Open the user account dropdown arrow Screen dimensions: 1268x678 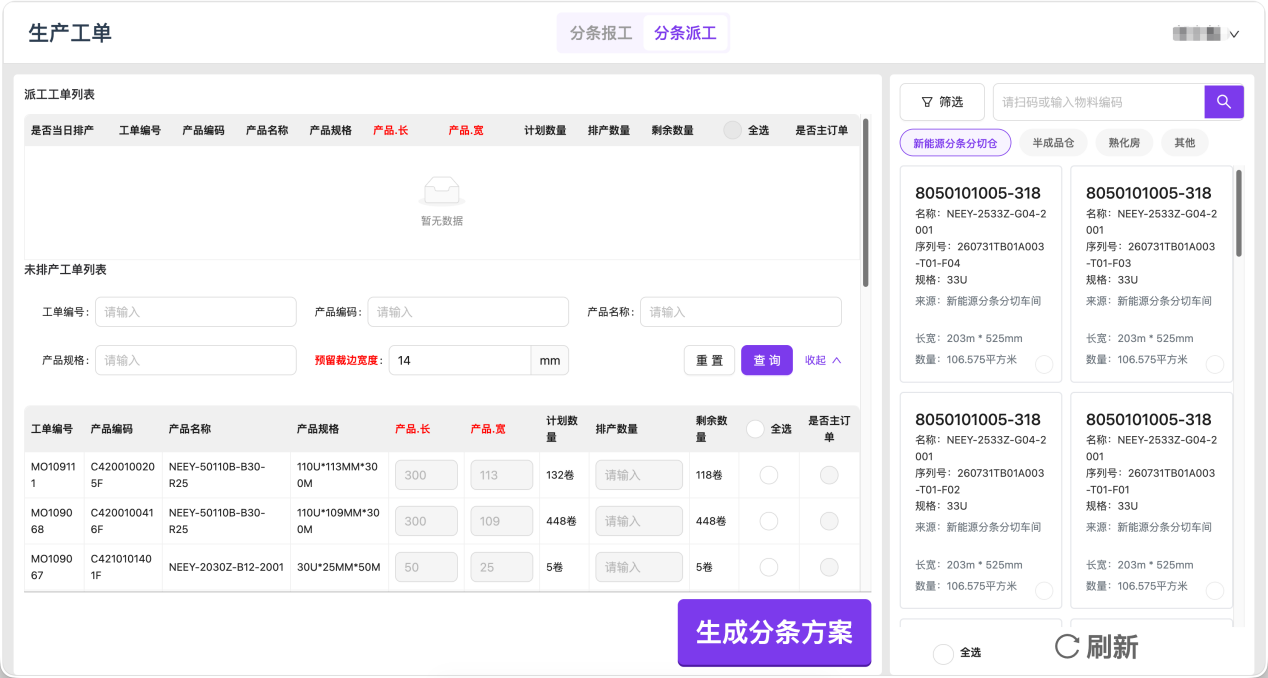point(1234,34)
